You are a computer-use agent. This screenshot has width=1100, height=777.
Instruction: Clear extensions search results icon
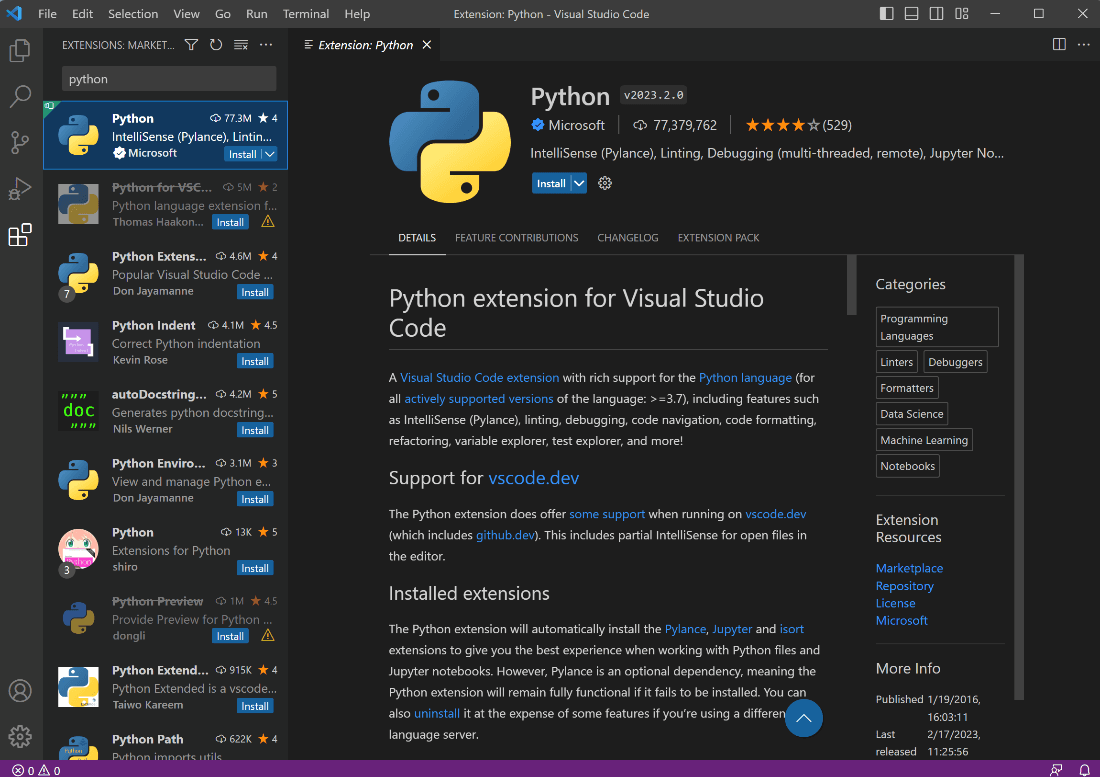241,45
